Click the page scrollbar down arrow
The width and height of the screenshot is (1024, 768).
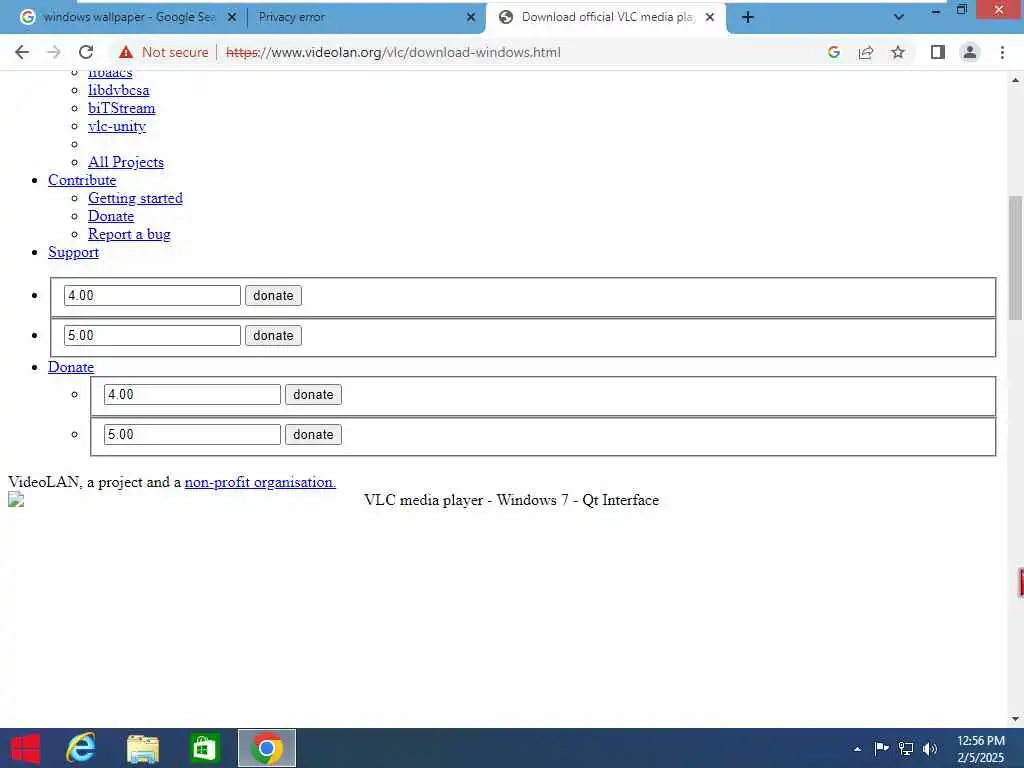point(1016,718)
